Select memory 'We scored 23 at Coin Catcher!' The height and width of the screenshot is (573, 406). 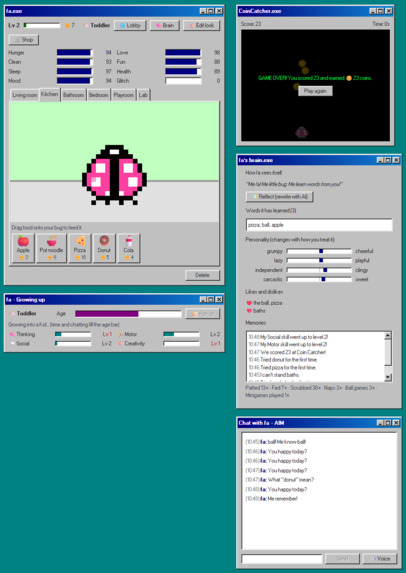point(287,352)
